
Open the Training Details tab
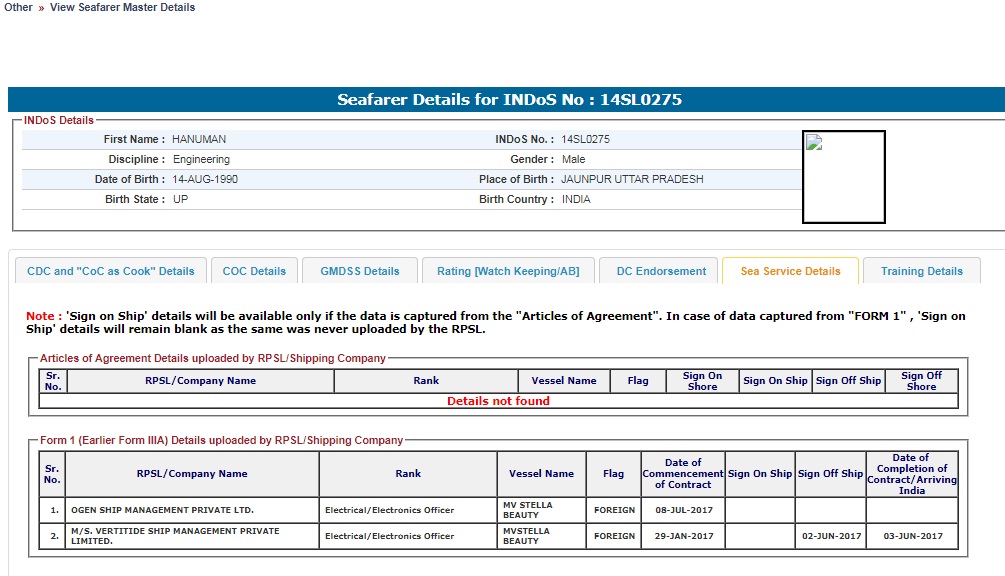(x=921, y=271)
